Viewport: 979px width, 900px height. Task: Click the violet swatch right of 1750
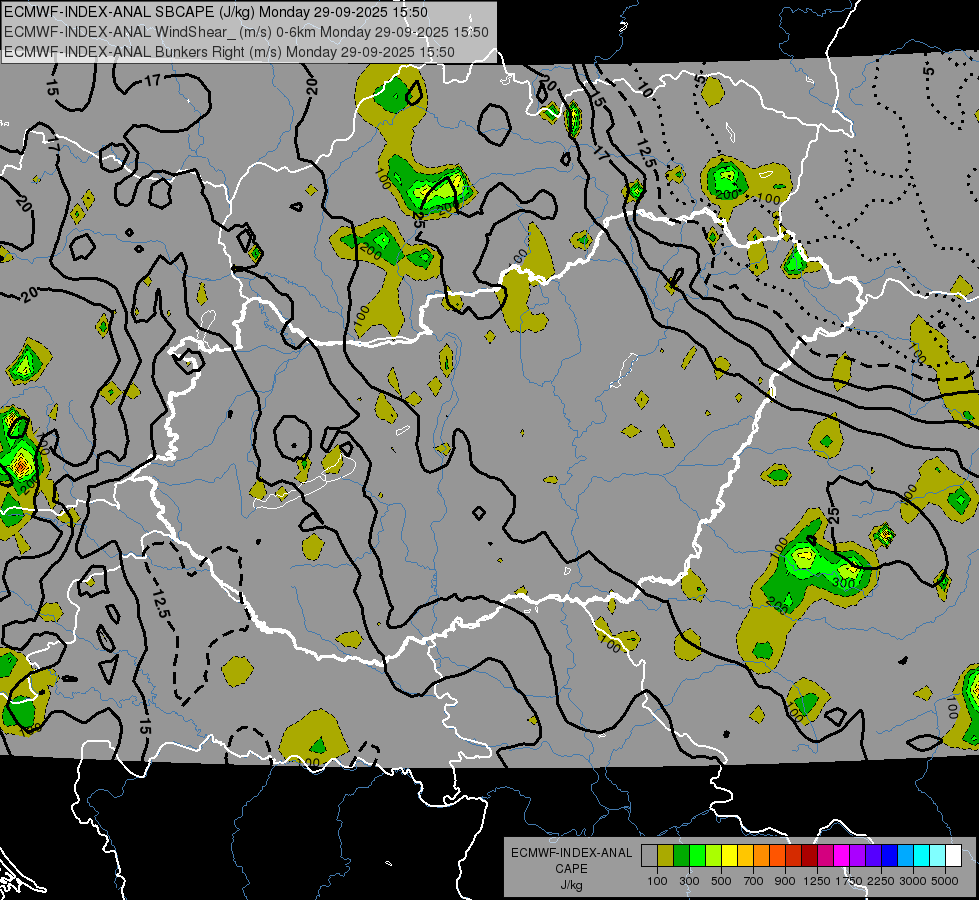tap(858, 855)
